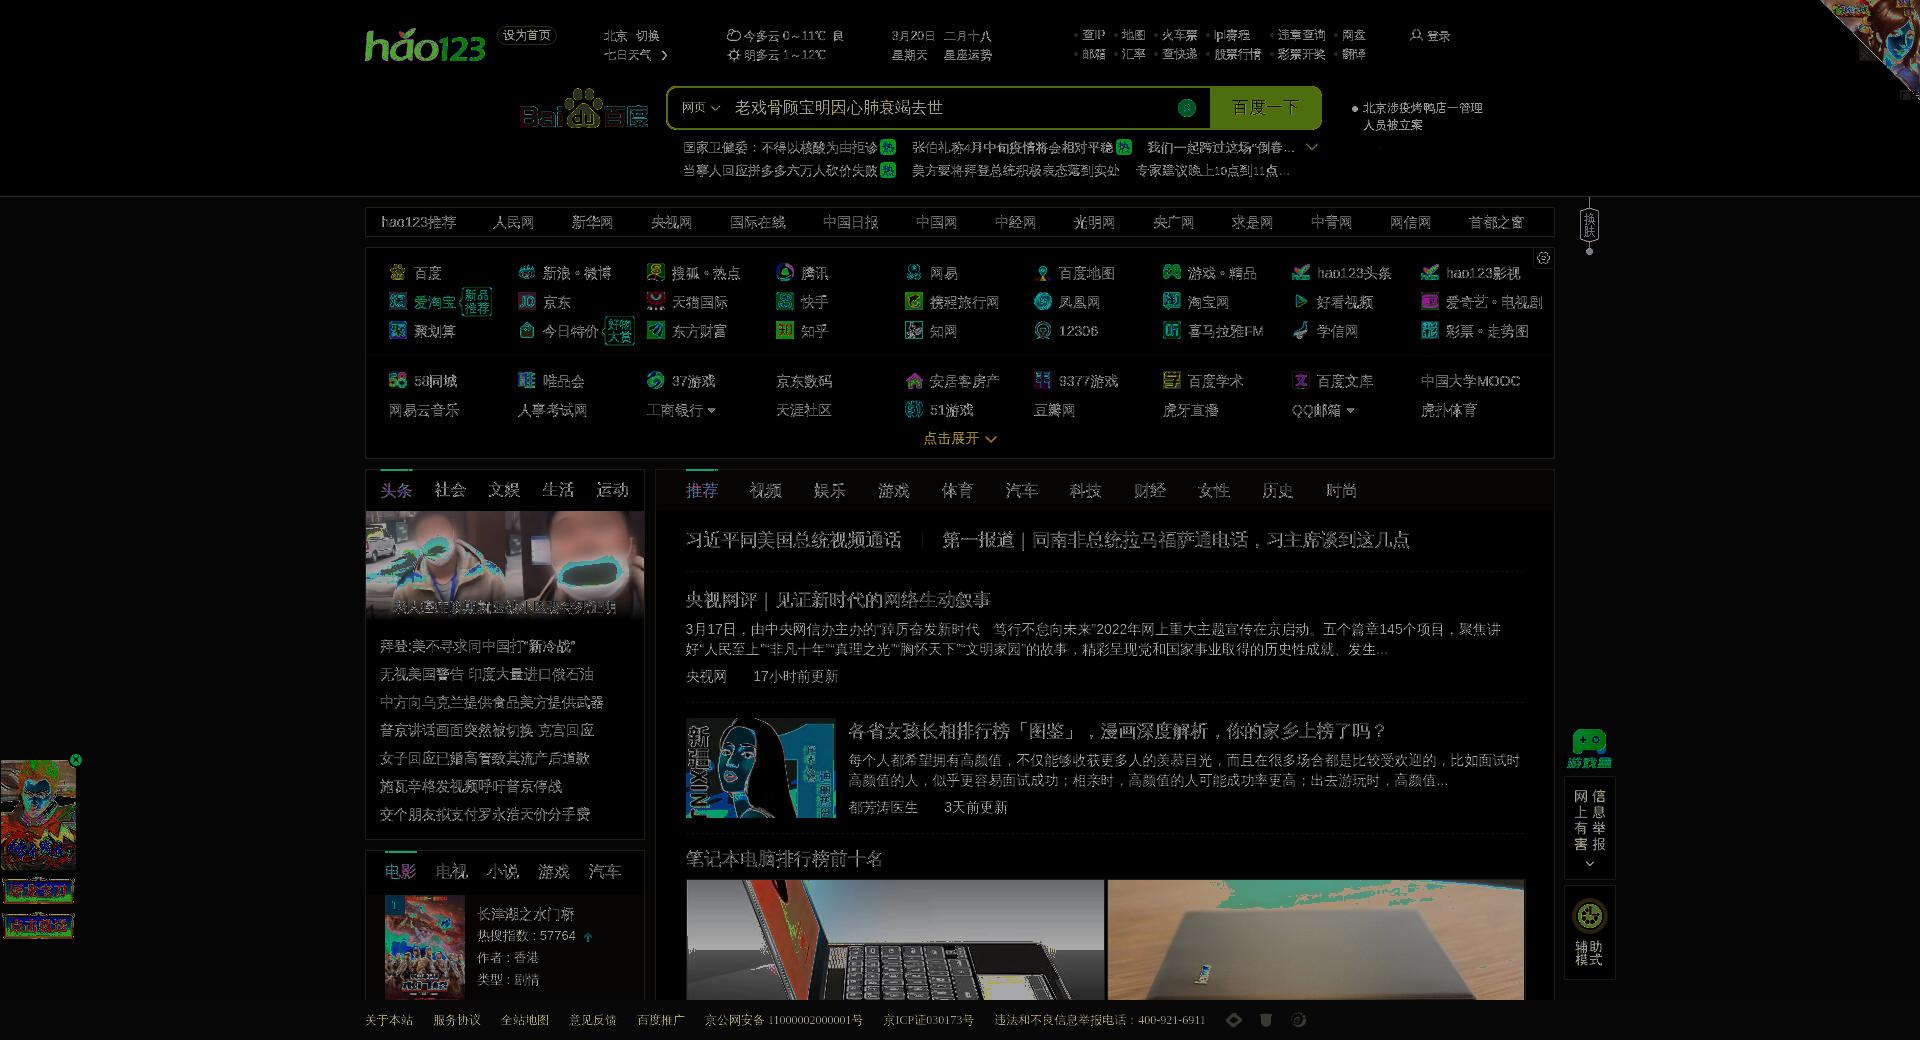Screen dimensions: 1920x1040
Task: Open 新浪·微博 site icon
Action: pos(526,272)
